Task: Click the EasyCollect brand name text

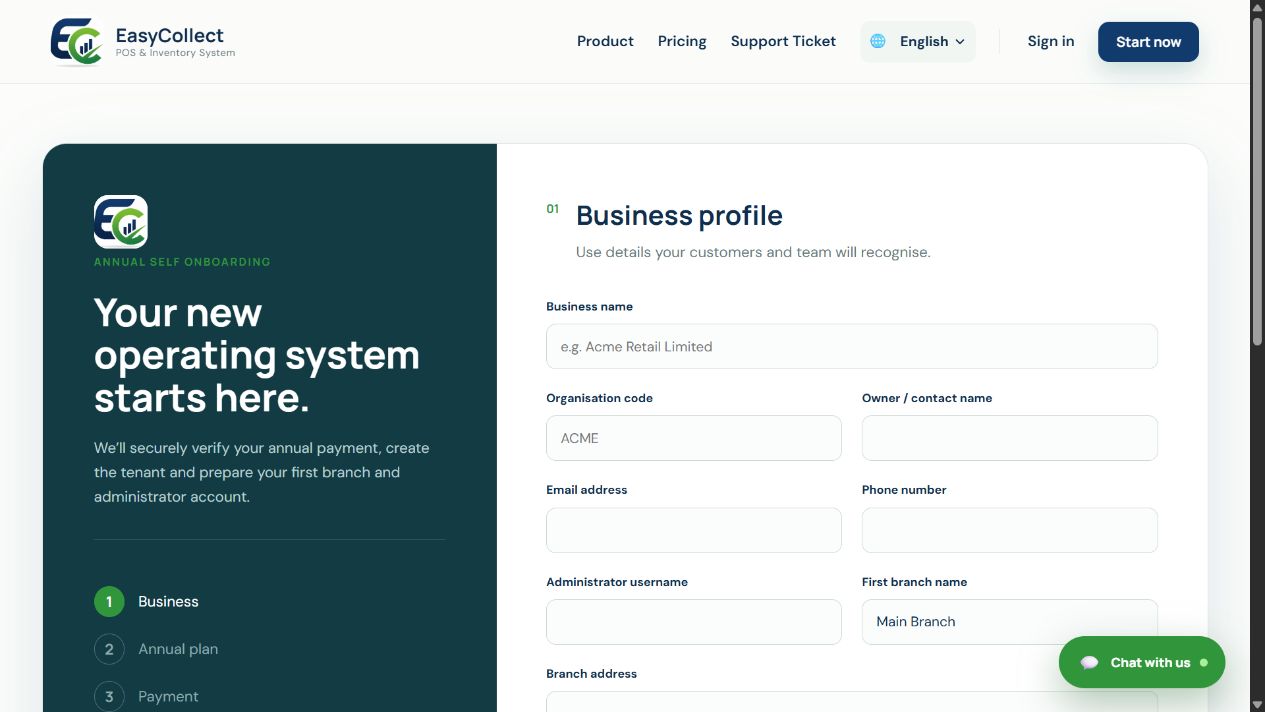Action: point(170,35)
